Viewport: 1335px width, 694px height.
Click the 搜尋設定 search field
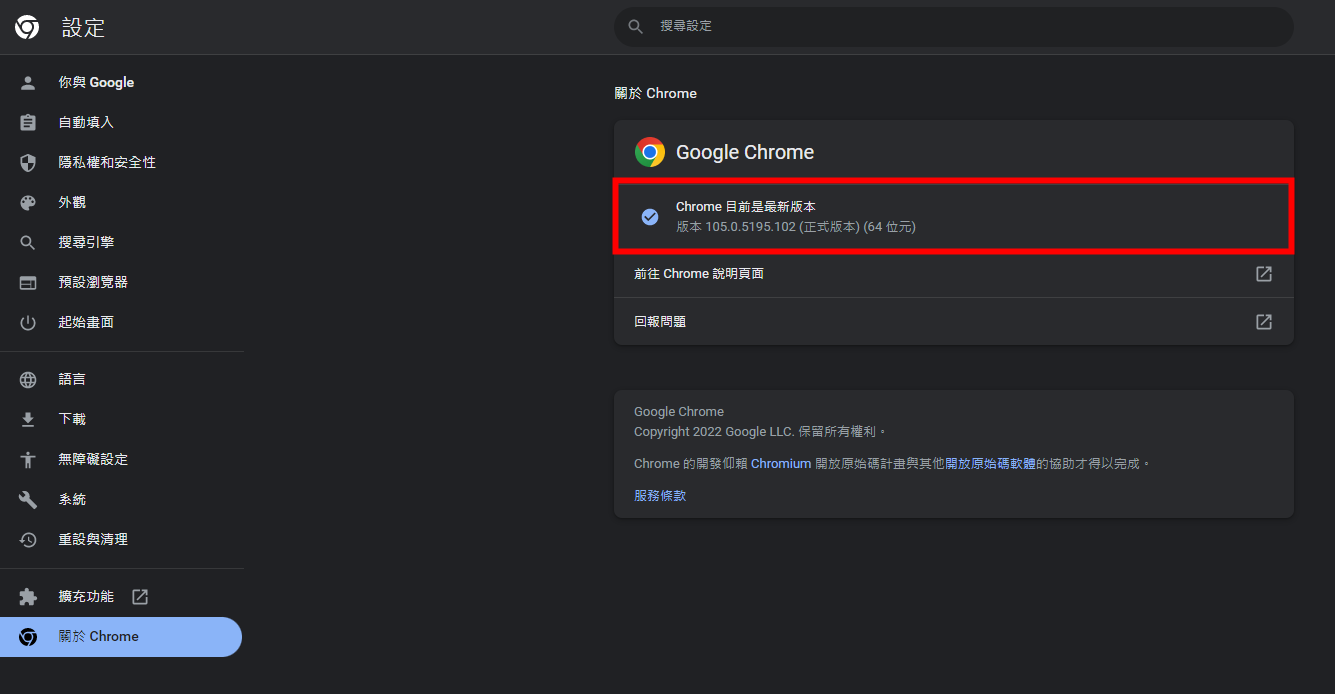pyautogui.click(x=954, y=27)
